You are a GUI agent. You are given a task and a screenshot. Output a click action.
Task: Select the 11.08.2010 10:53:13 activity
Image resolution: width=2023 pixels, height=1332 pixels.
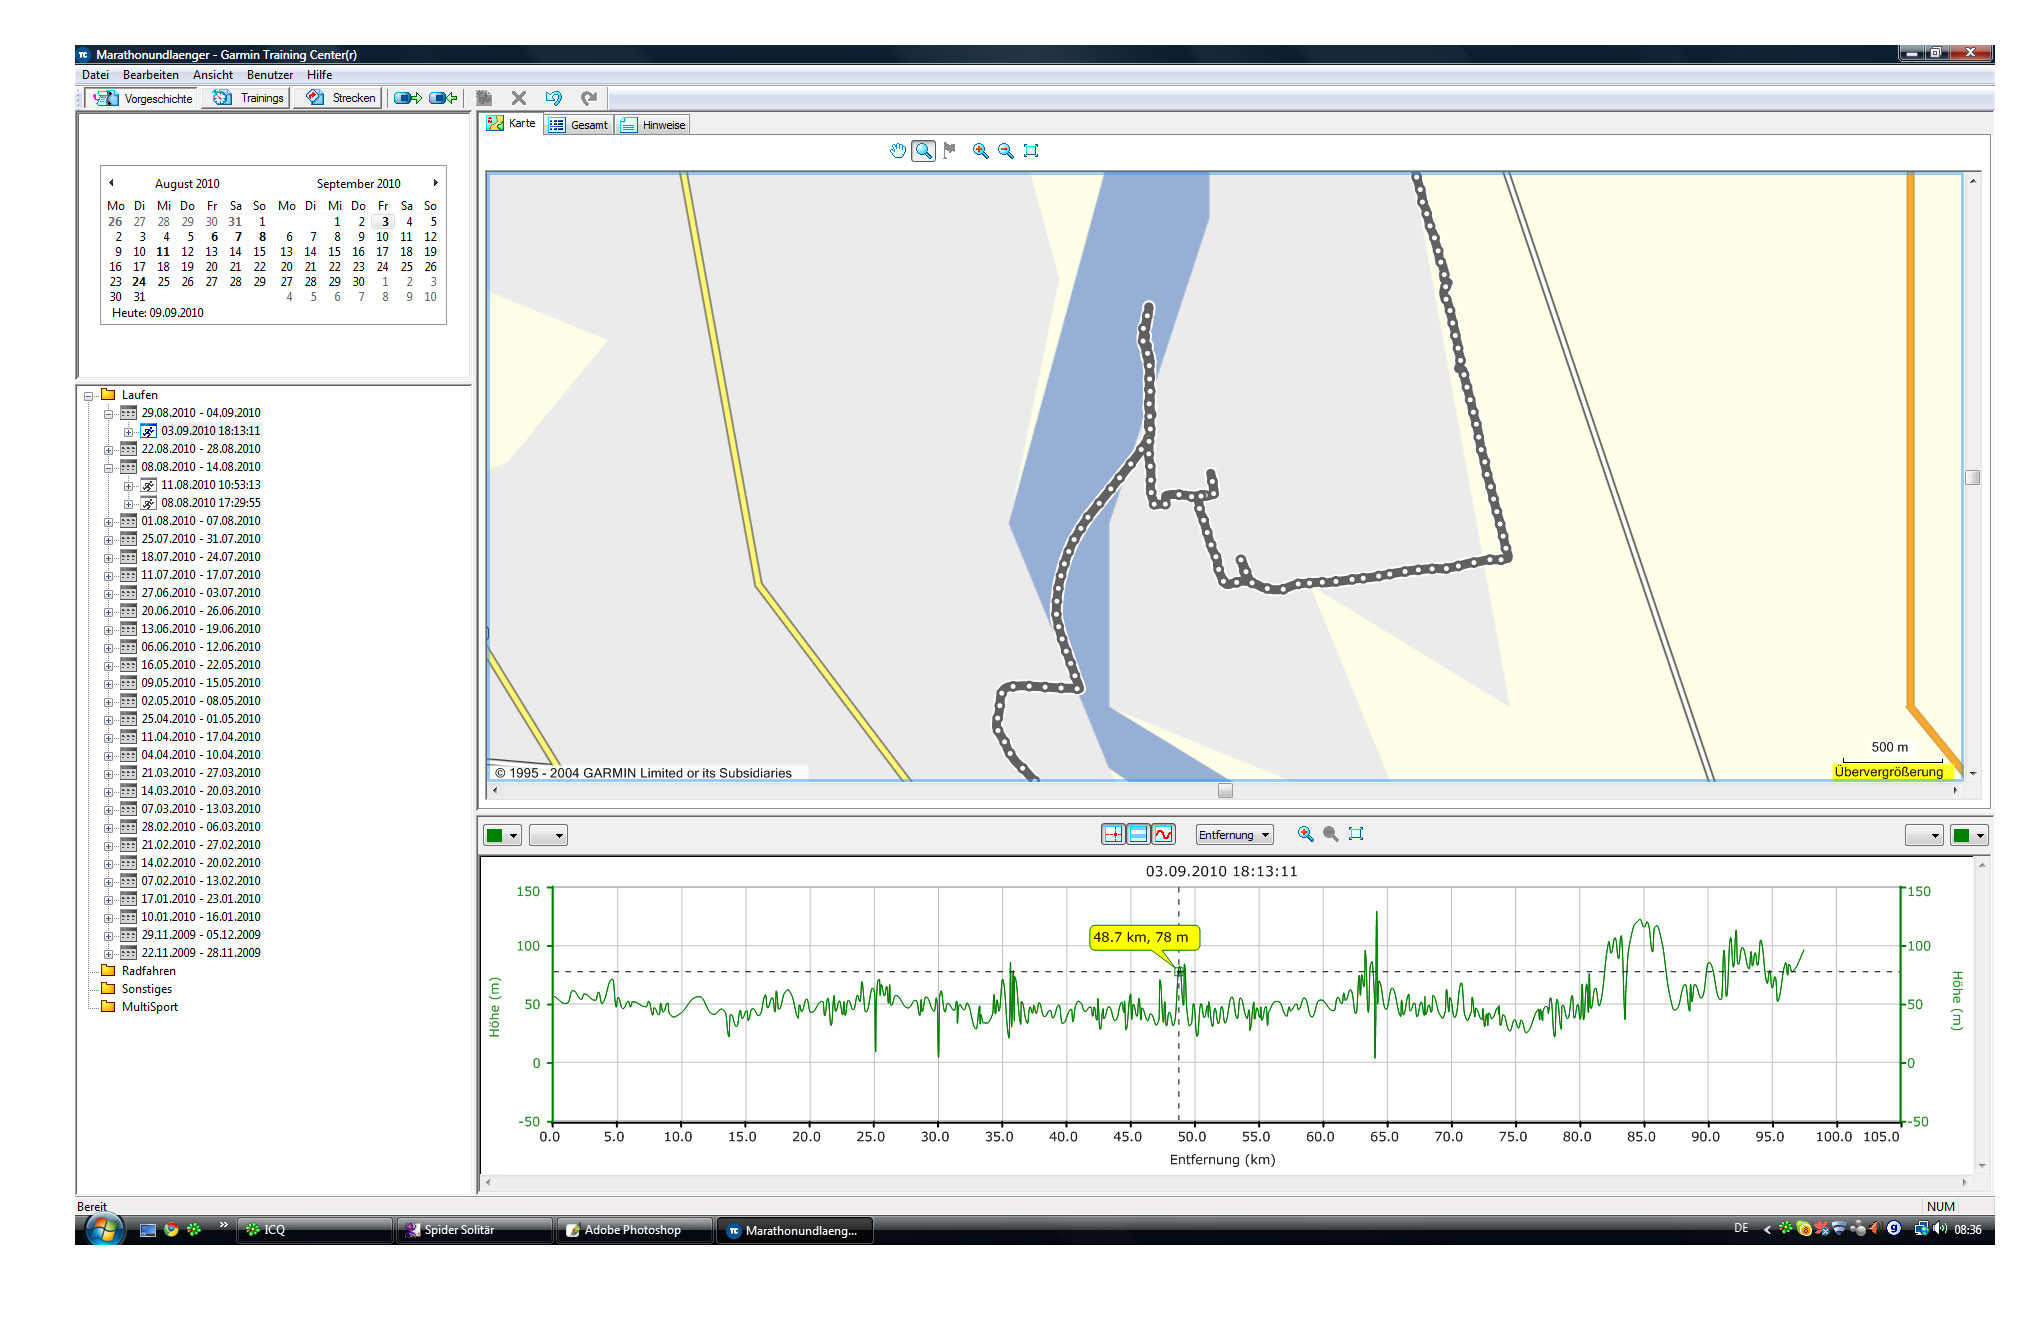click(210, 485)
